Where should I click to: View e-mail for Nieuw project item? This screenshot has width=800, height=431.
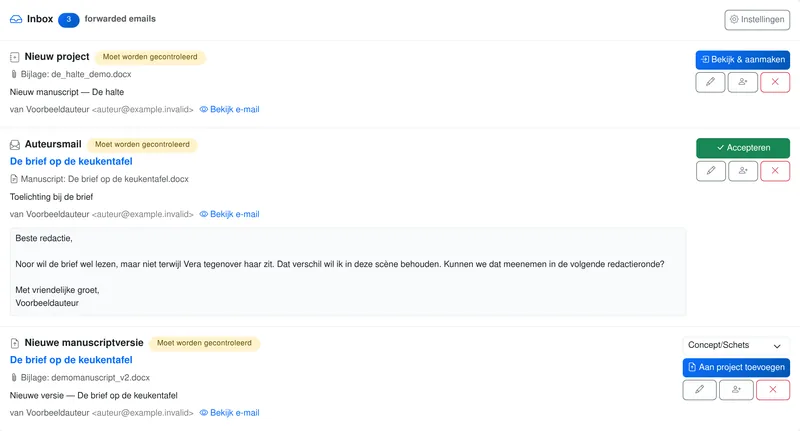(229, 110)
